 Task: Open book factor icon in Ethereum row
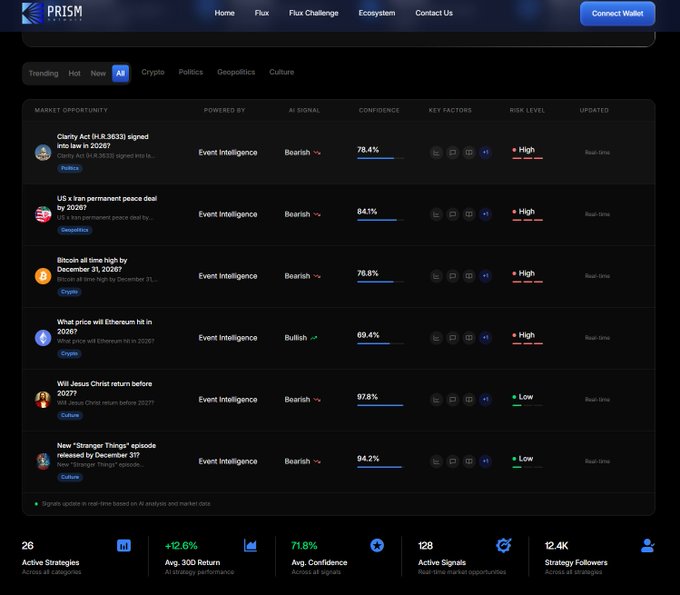[469, 338]
